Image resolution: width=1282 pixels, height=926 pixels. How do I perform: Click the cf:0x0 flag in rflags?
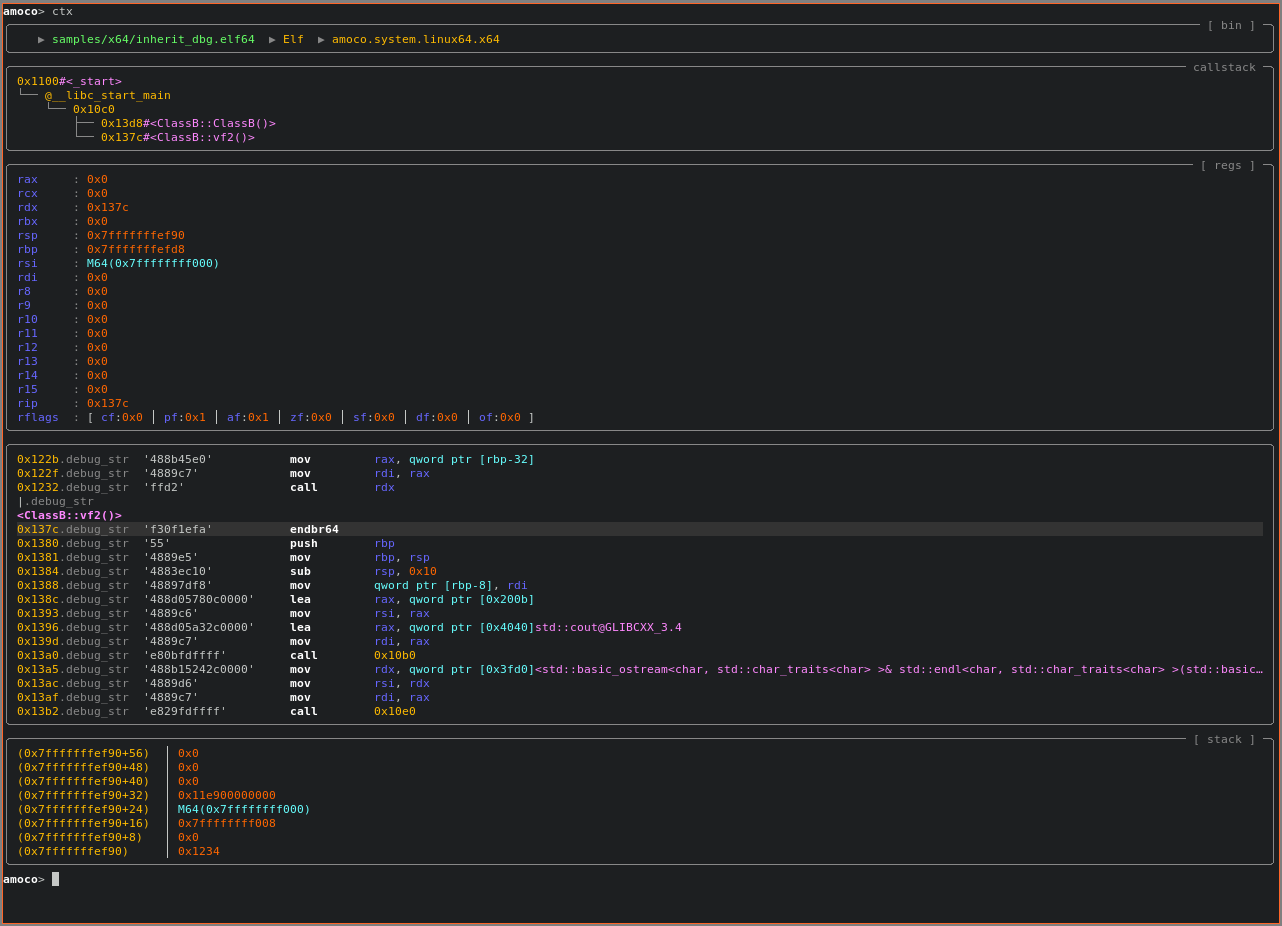122,418
